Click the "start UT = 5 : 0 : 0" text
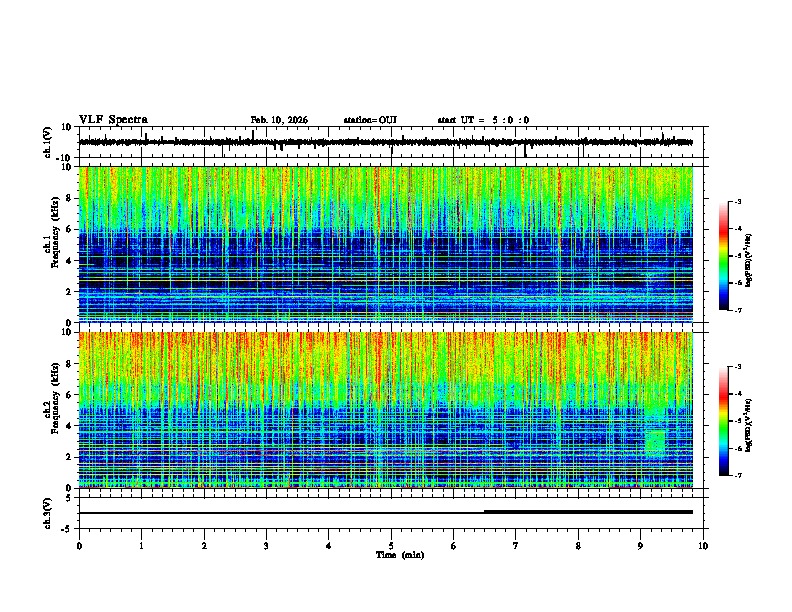The height and width of the screenshot is (612, 792). pos(483,120)
